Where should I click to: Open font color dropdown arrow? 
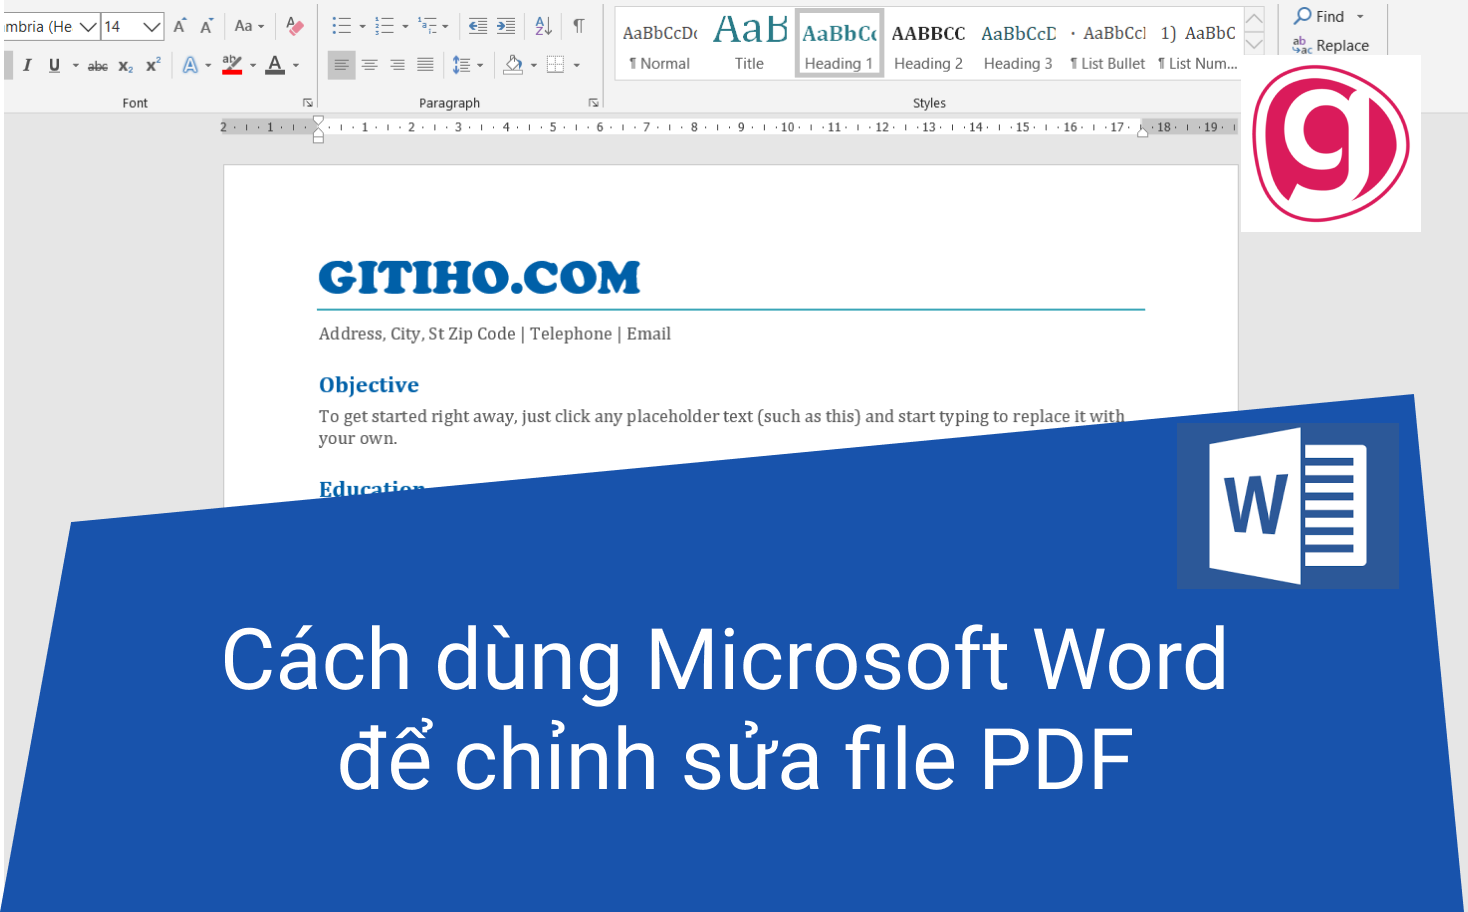pos(296,66)
